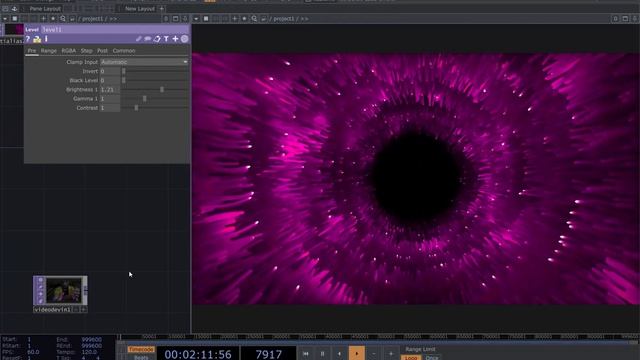The width and height of the screenshot is (640, 360).
Task: Show the operator info 'i' icon
Action: pos(46,39)
